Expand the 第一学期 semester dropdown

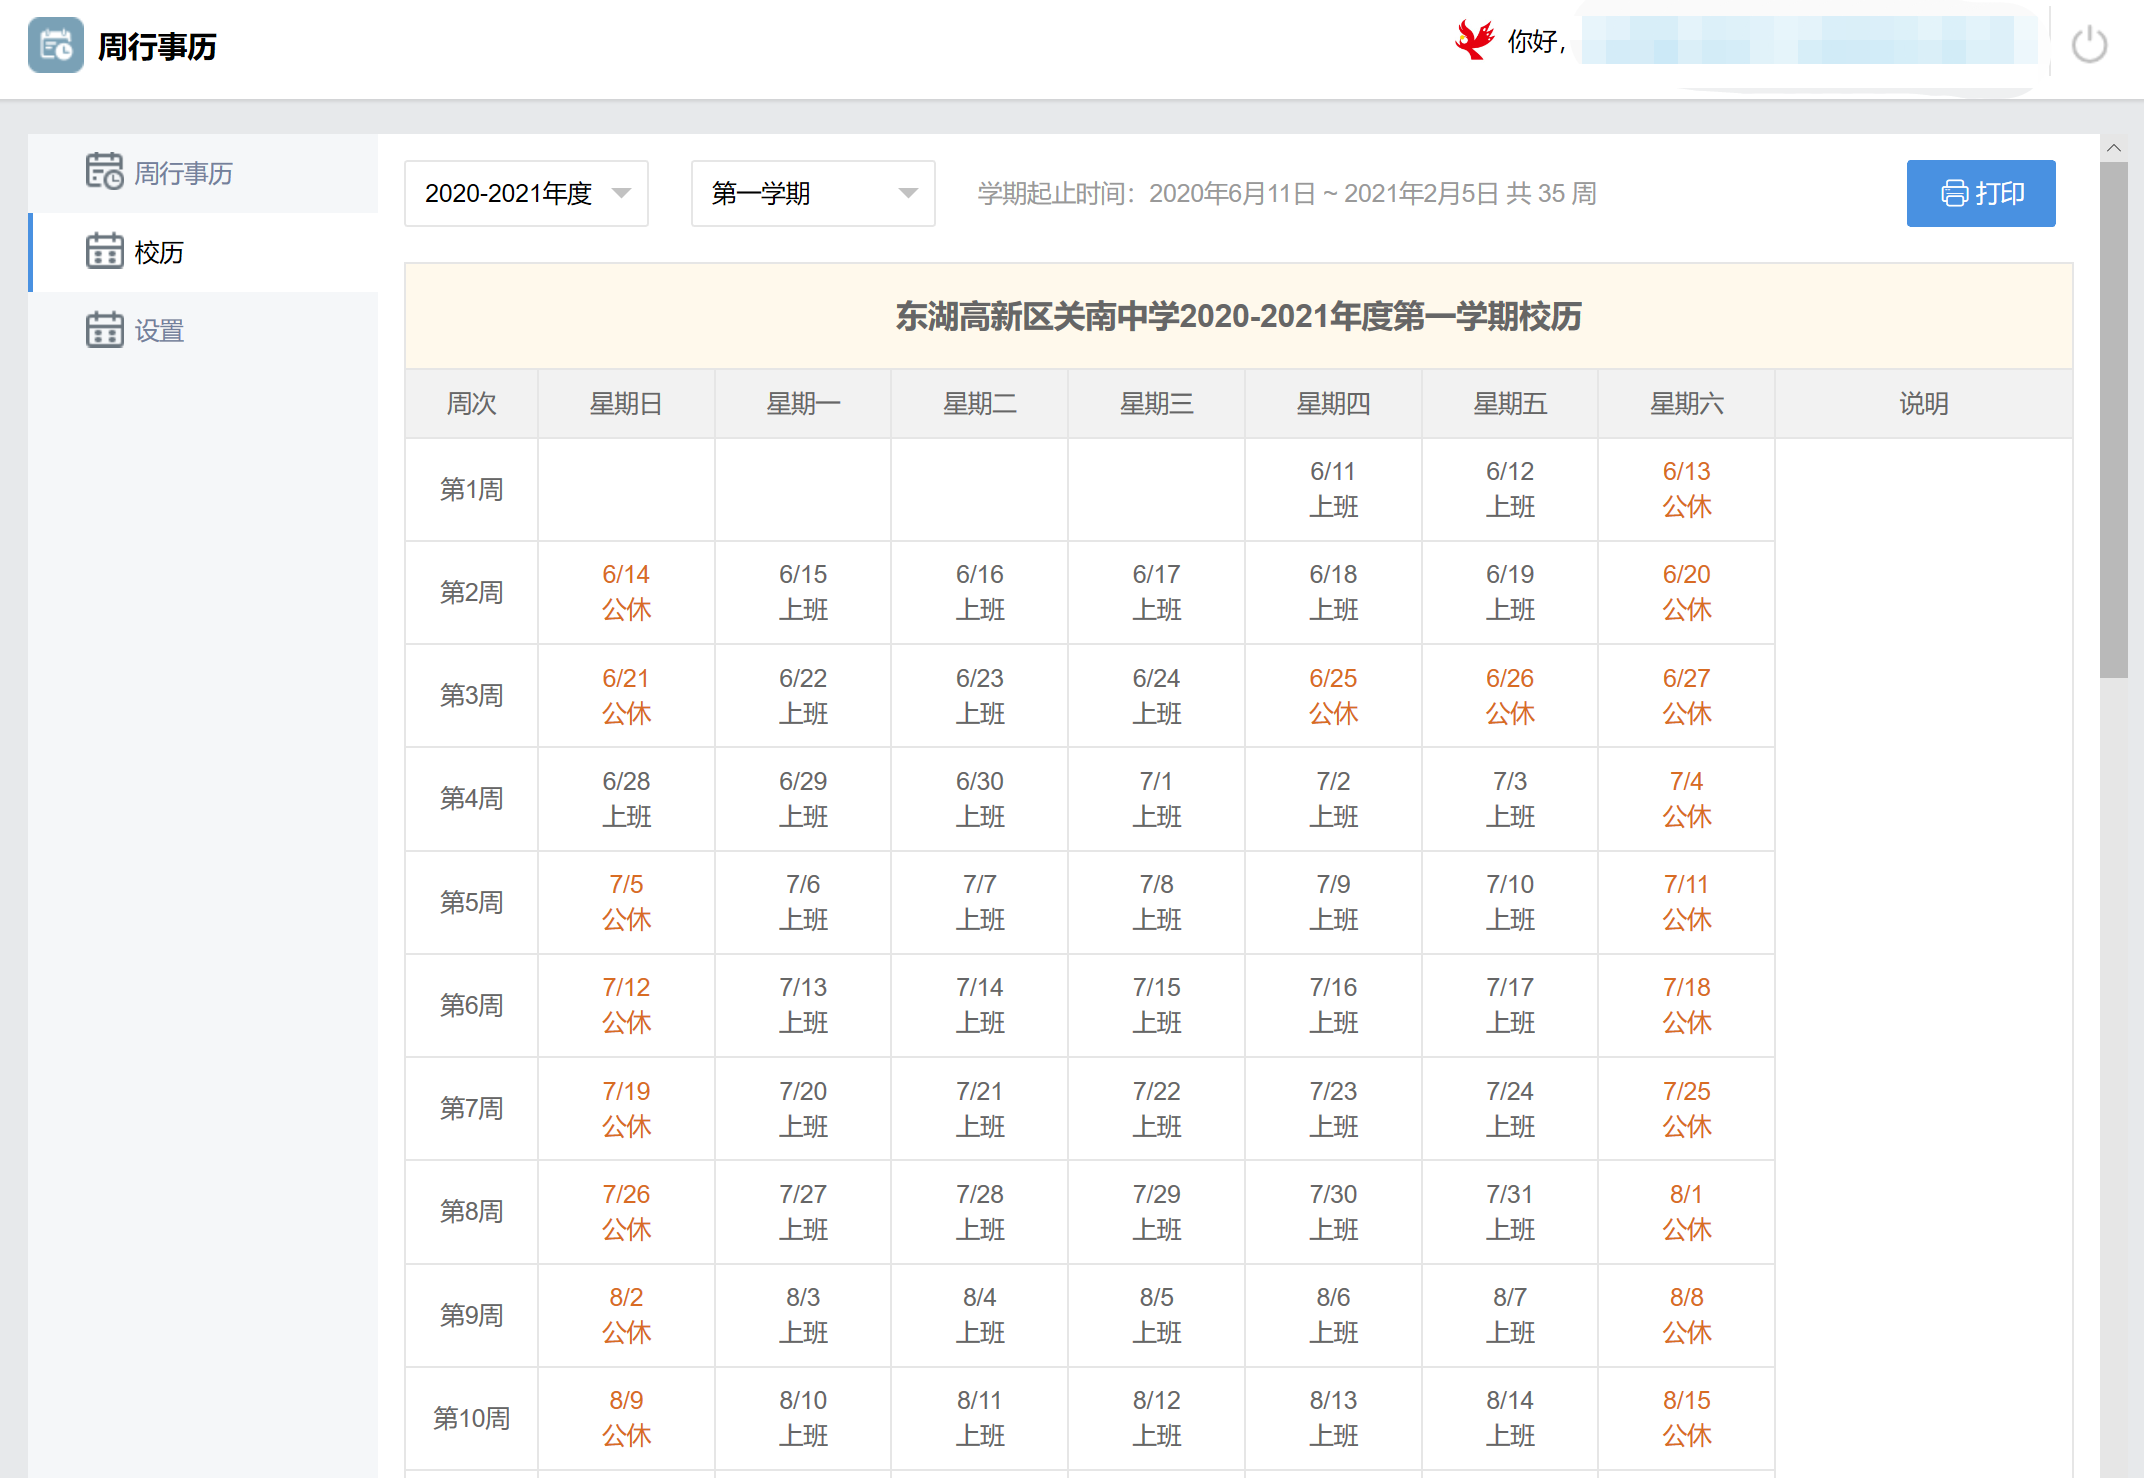click(x=812, y=193)
